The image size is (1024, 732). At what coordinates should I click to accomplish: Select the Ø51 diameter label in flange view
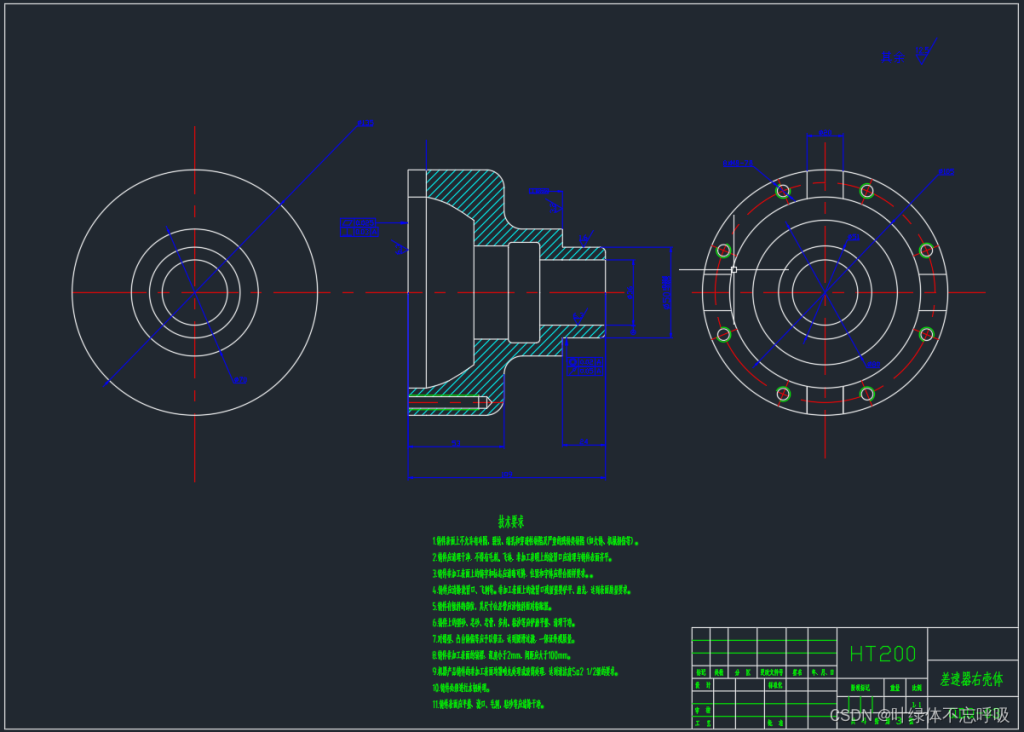[853, 238]
